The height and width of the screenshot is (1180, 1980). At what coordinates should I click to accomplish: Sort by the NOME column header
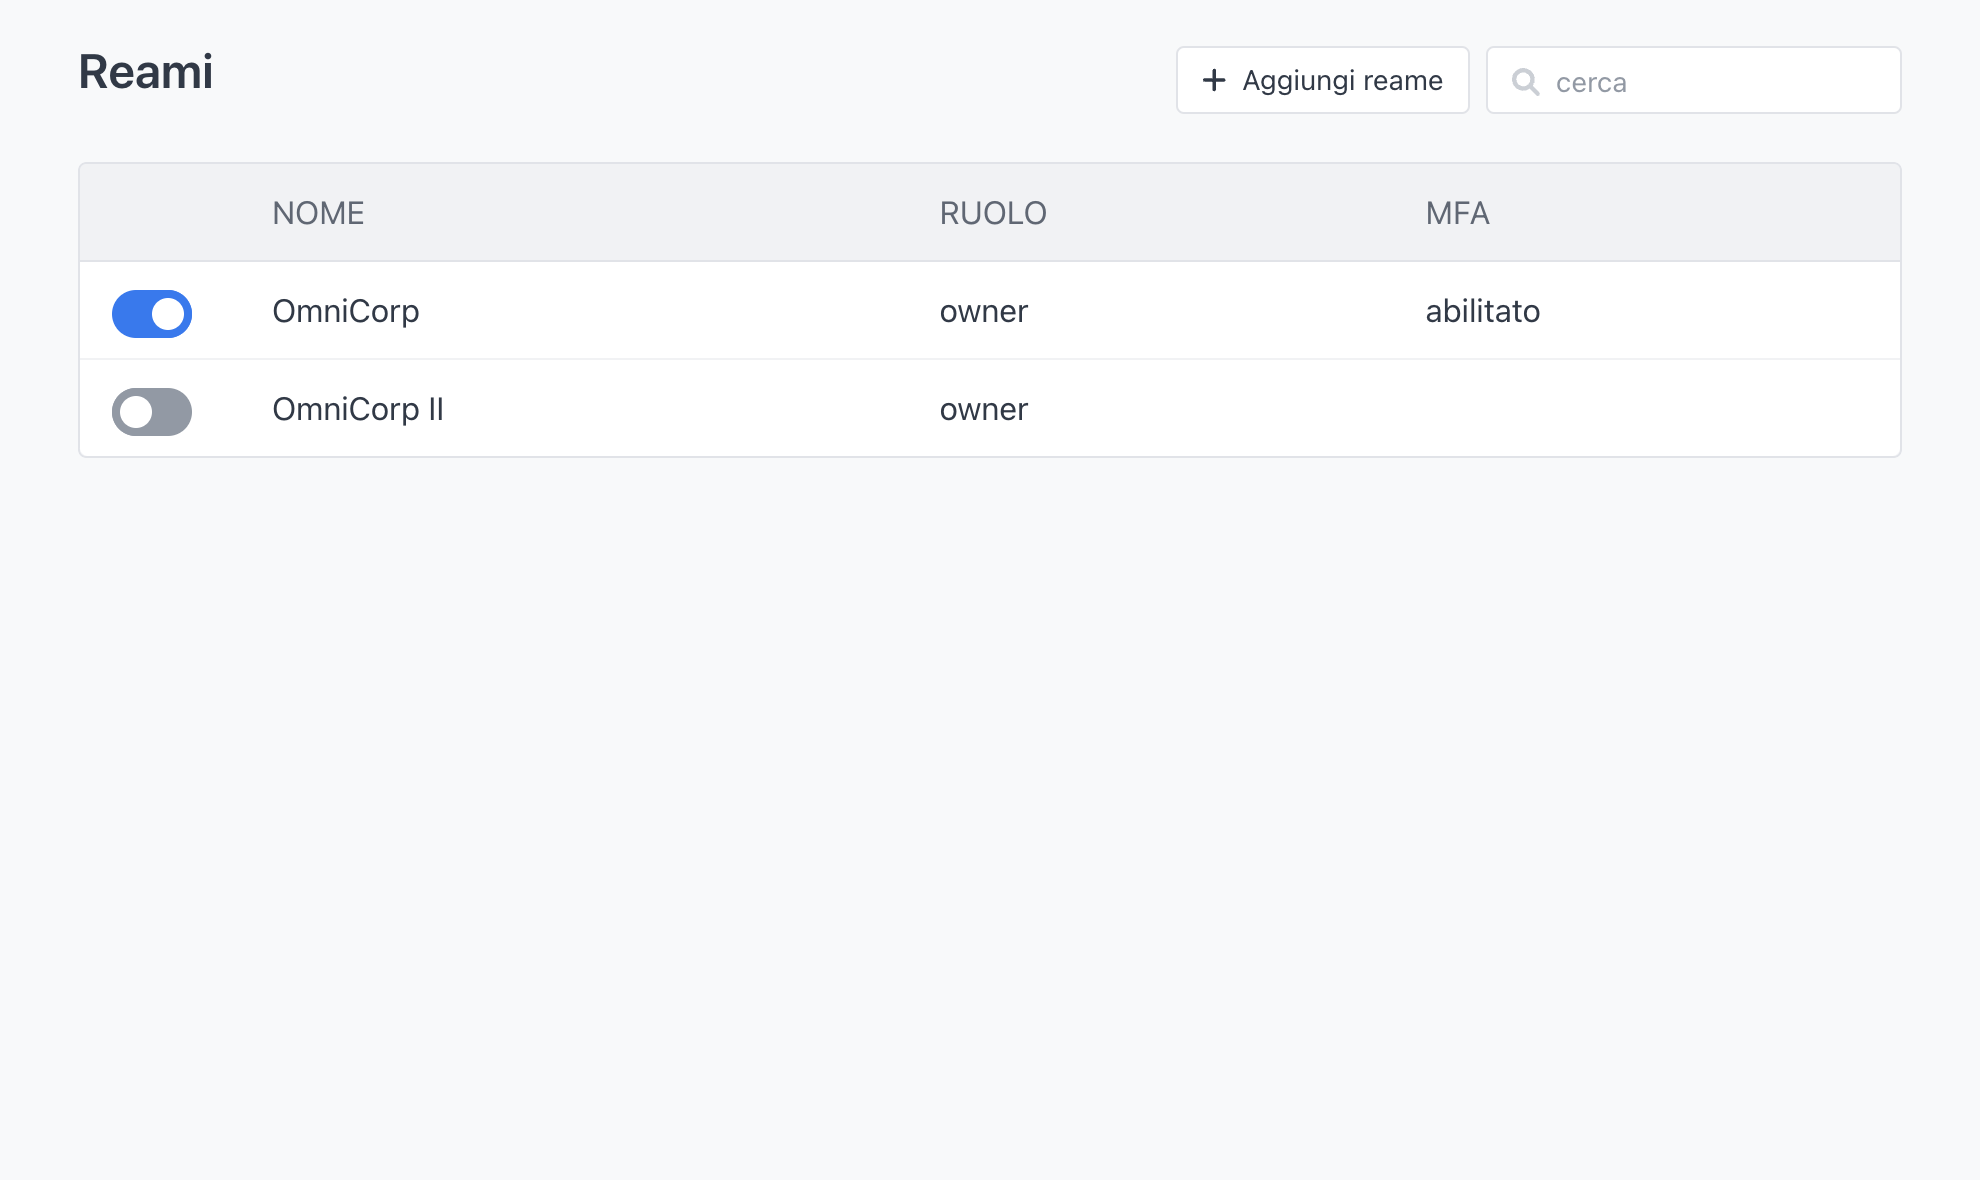318,213
